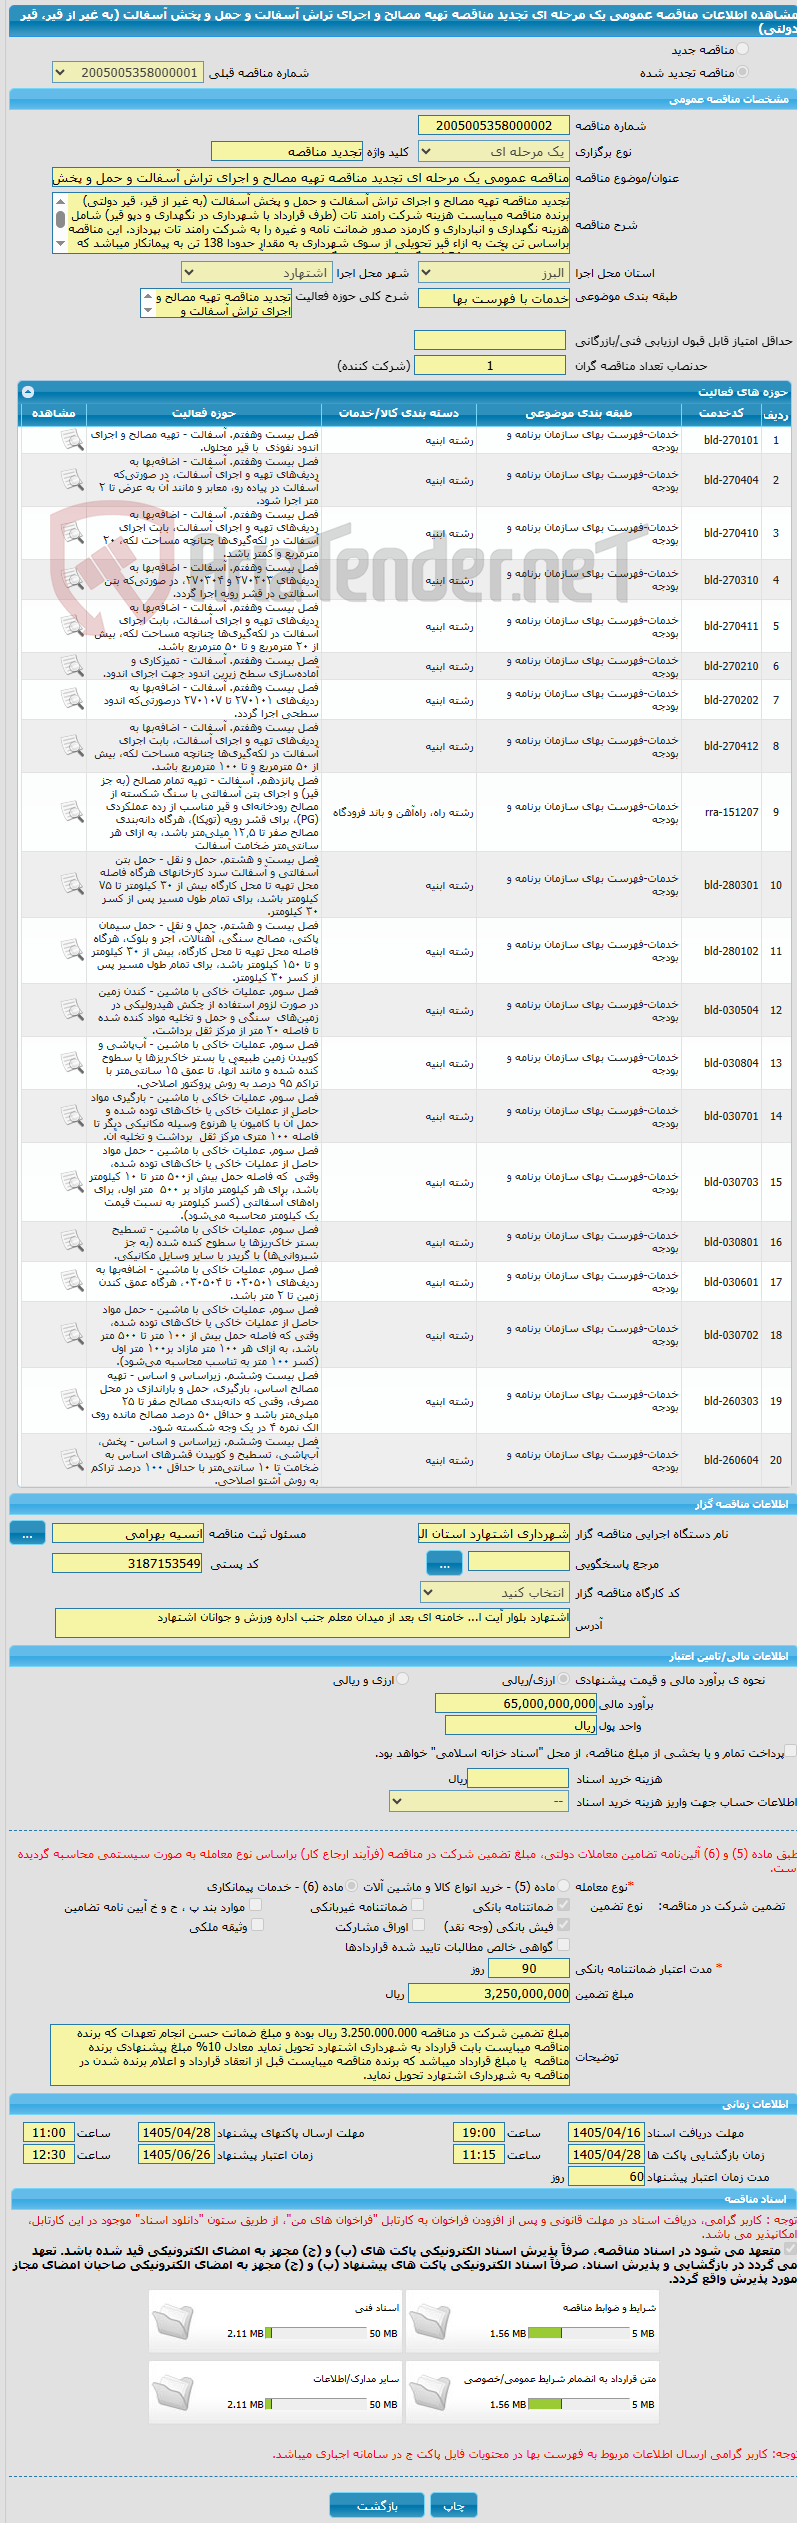797x2523 pixels.
Task: Toggle اسناد خزانه اسلامی payment checkbox
Action: click(790, 1751)
